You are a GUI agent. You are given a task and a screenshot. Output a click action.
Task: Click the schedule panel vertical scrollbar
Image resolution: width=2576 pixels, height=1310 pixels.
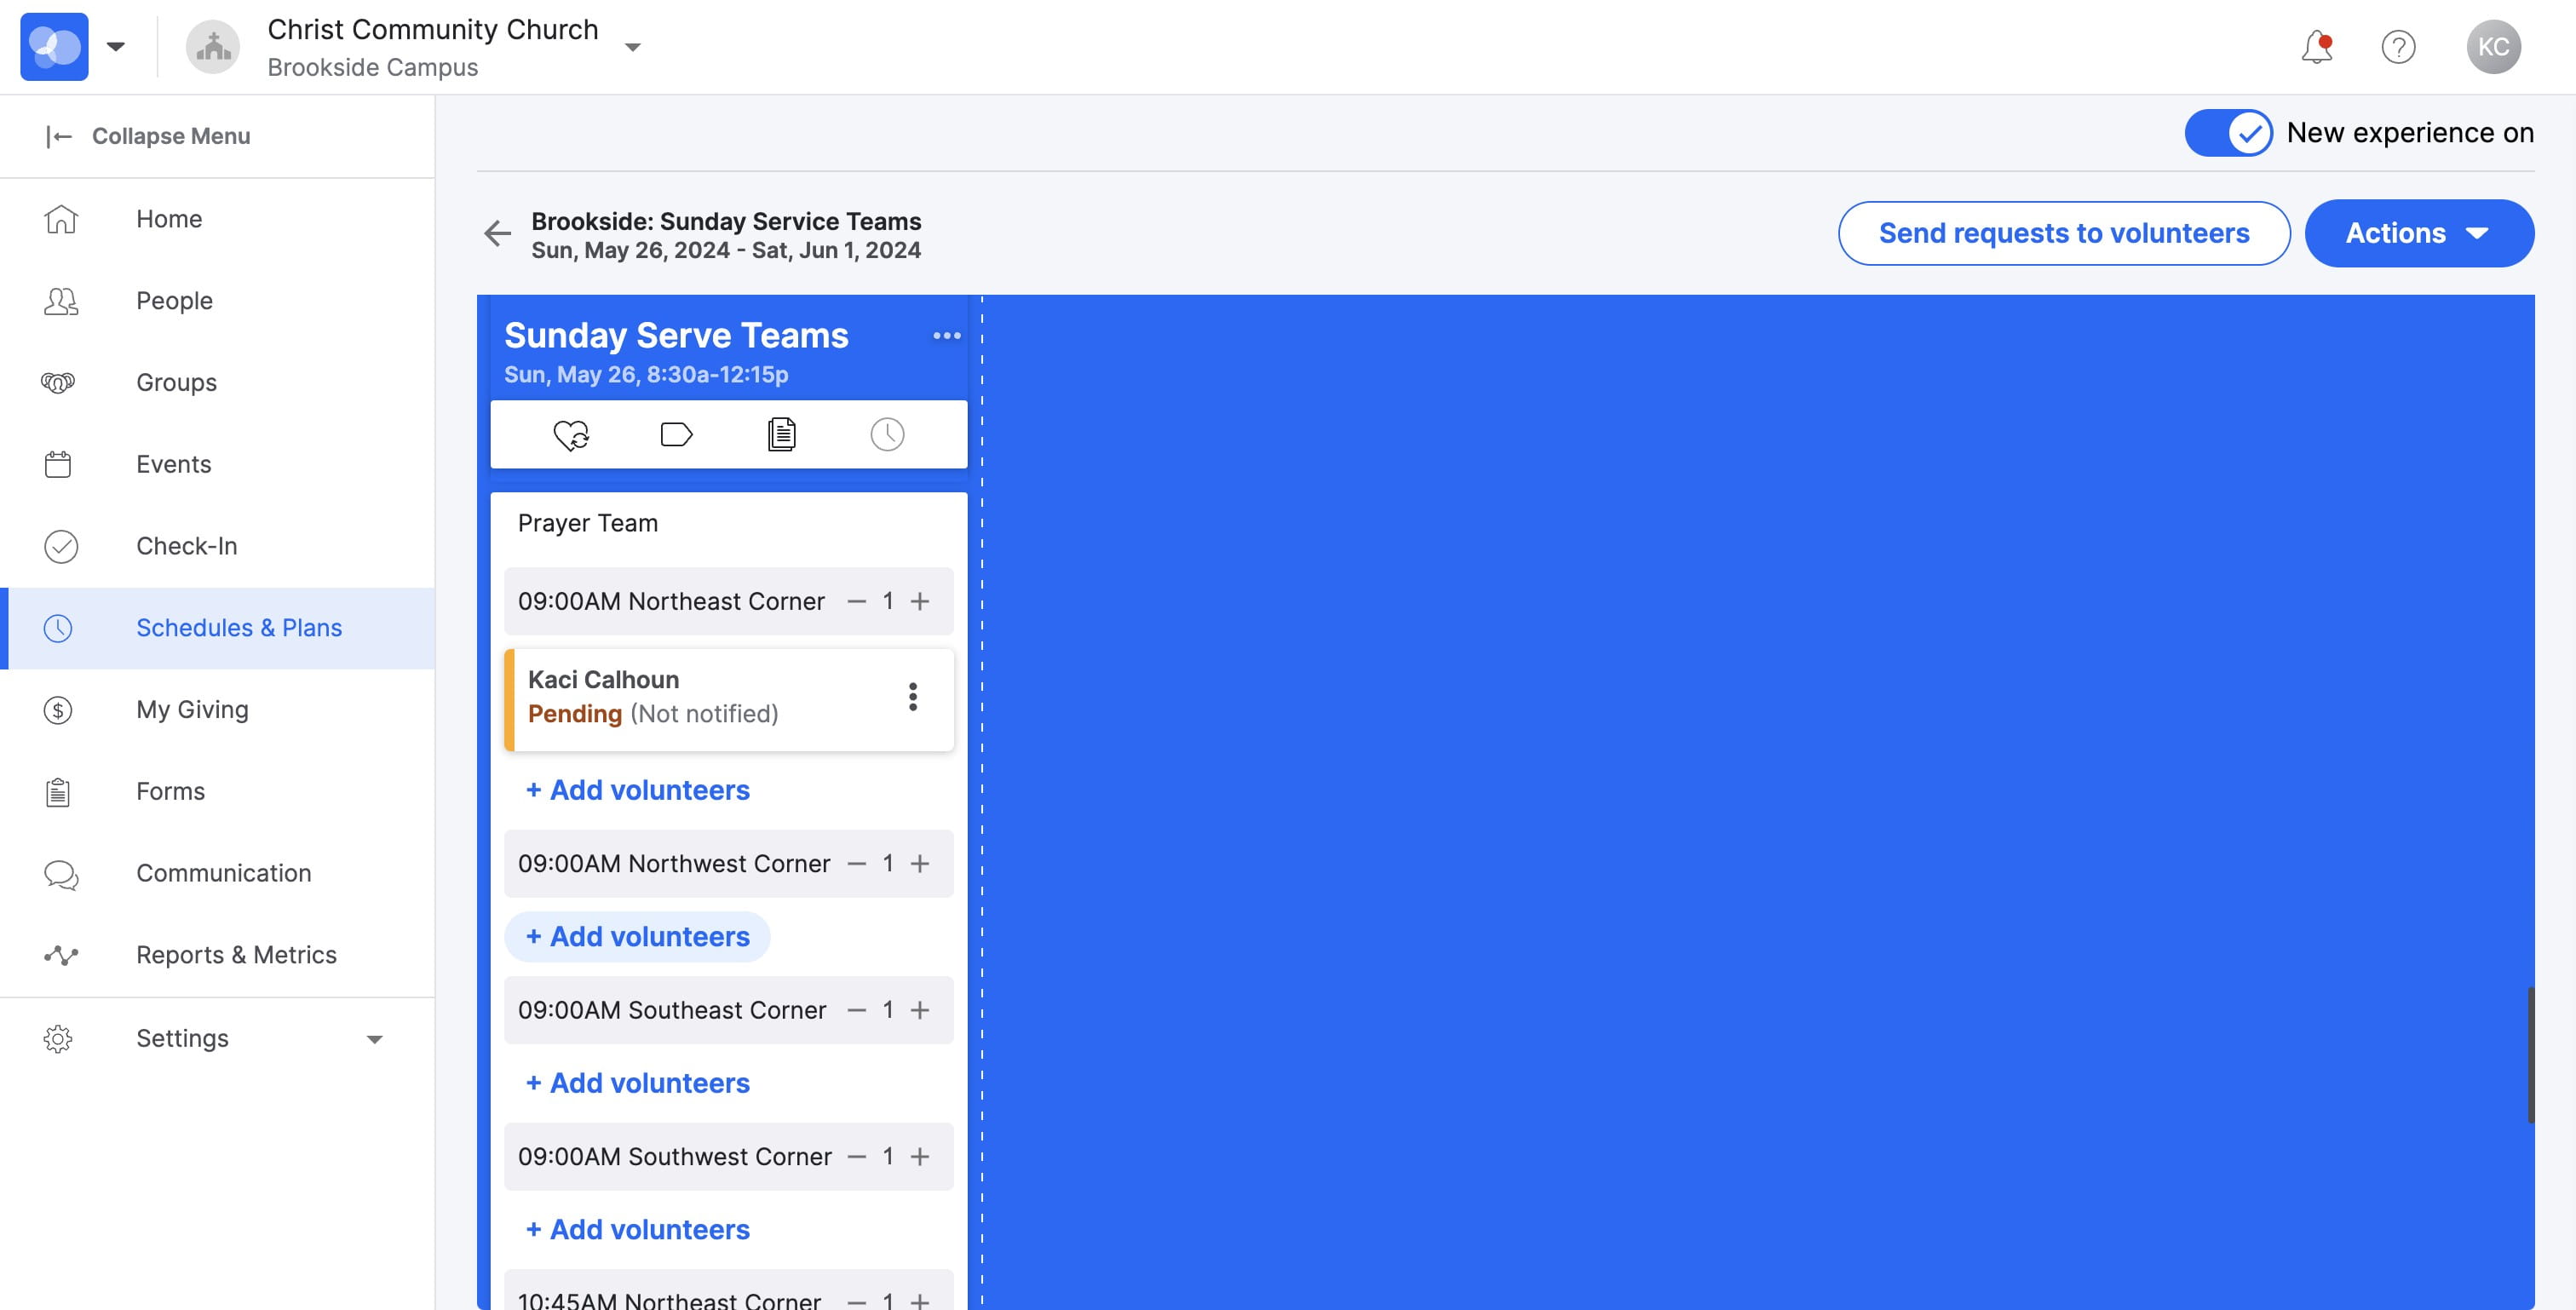[2530, 1055]
